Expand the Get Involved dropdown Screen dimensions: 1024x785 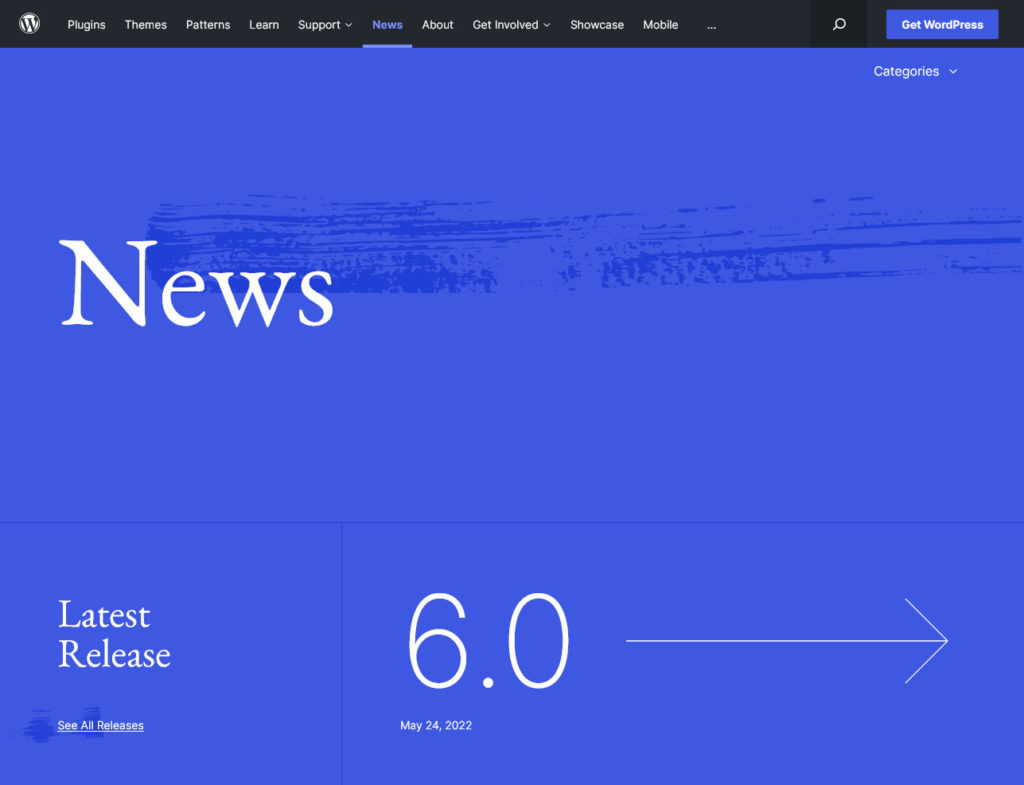pyautogui.click(x=511, y=24)
